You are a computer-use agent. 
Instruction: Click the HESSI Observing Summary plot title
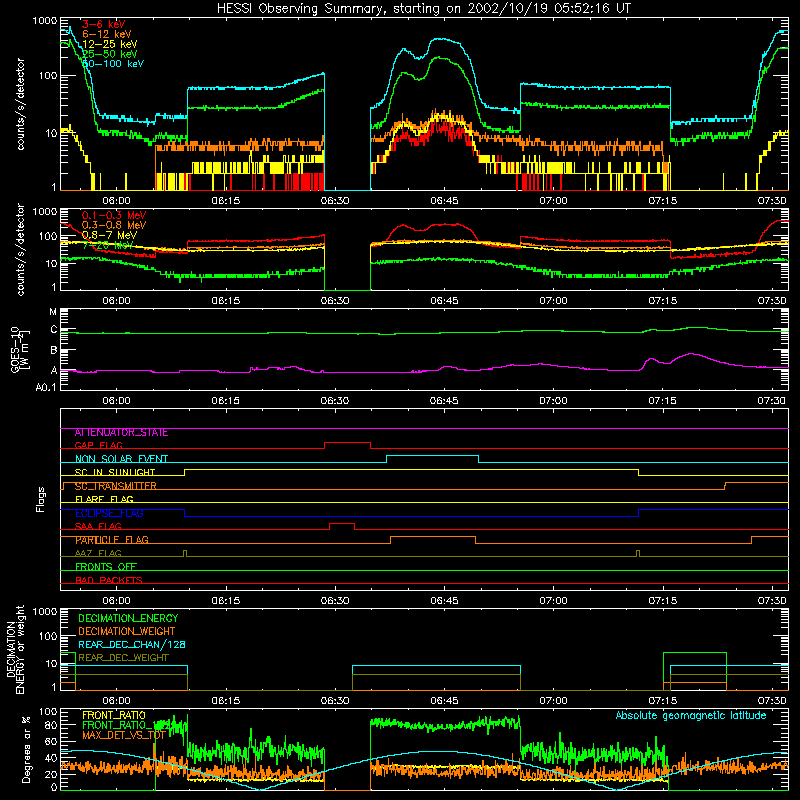click(424, 9)
